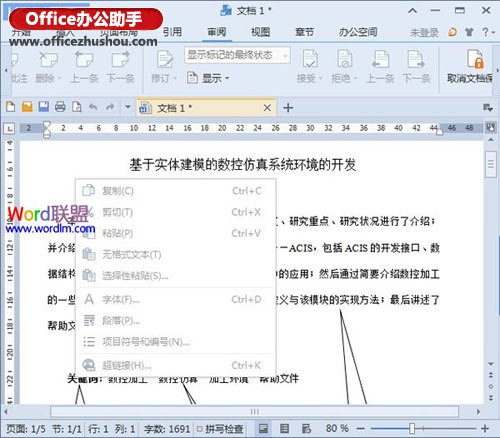Open the 显示 markup dropdown
Screen dimensions: 500x438
click(x=208, y=78)
